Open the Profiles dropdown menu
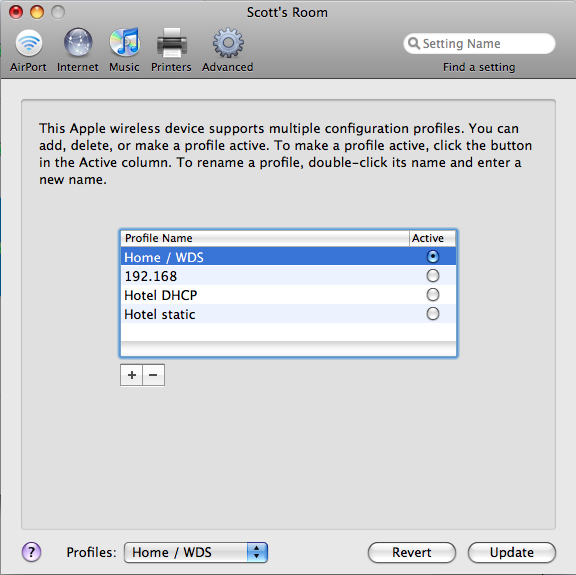The width and height of the screenshot is (576, 575). point(196,552)
